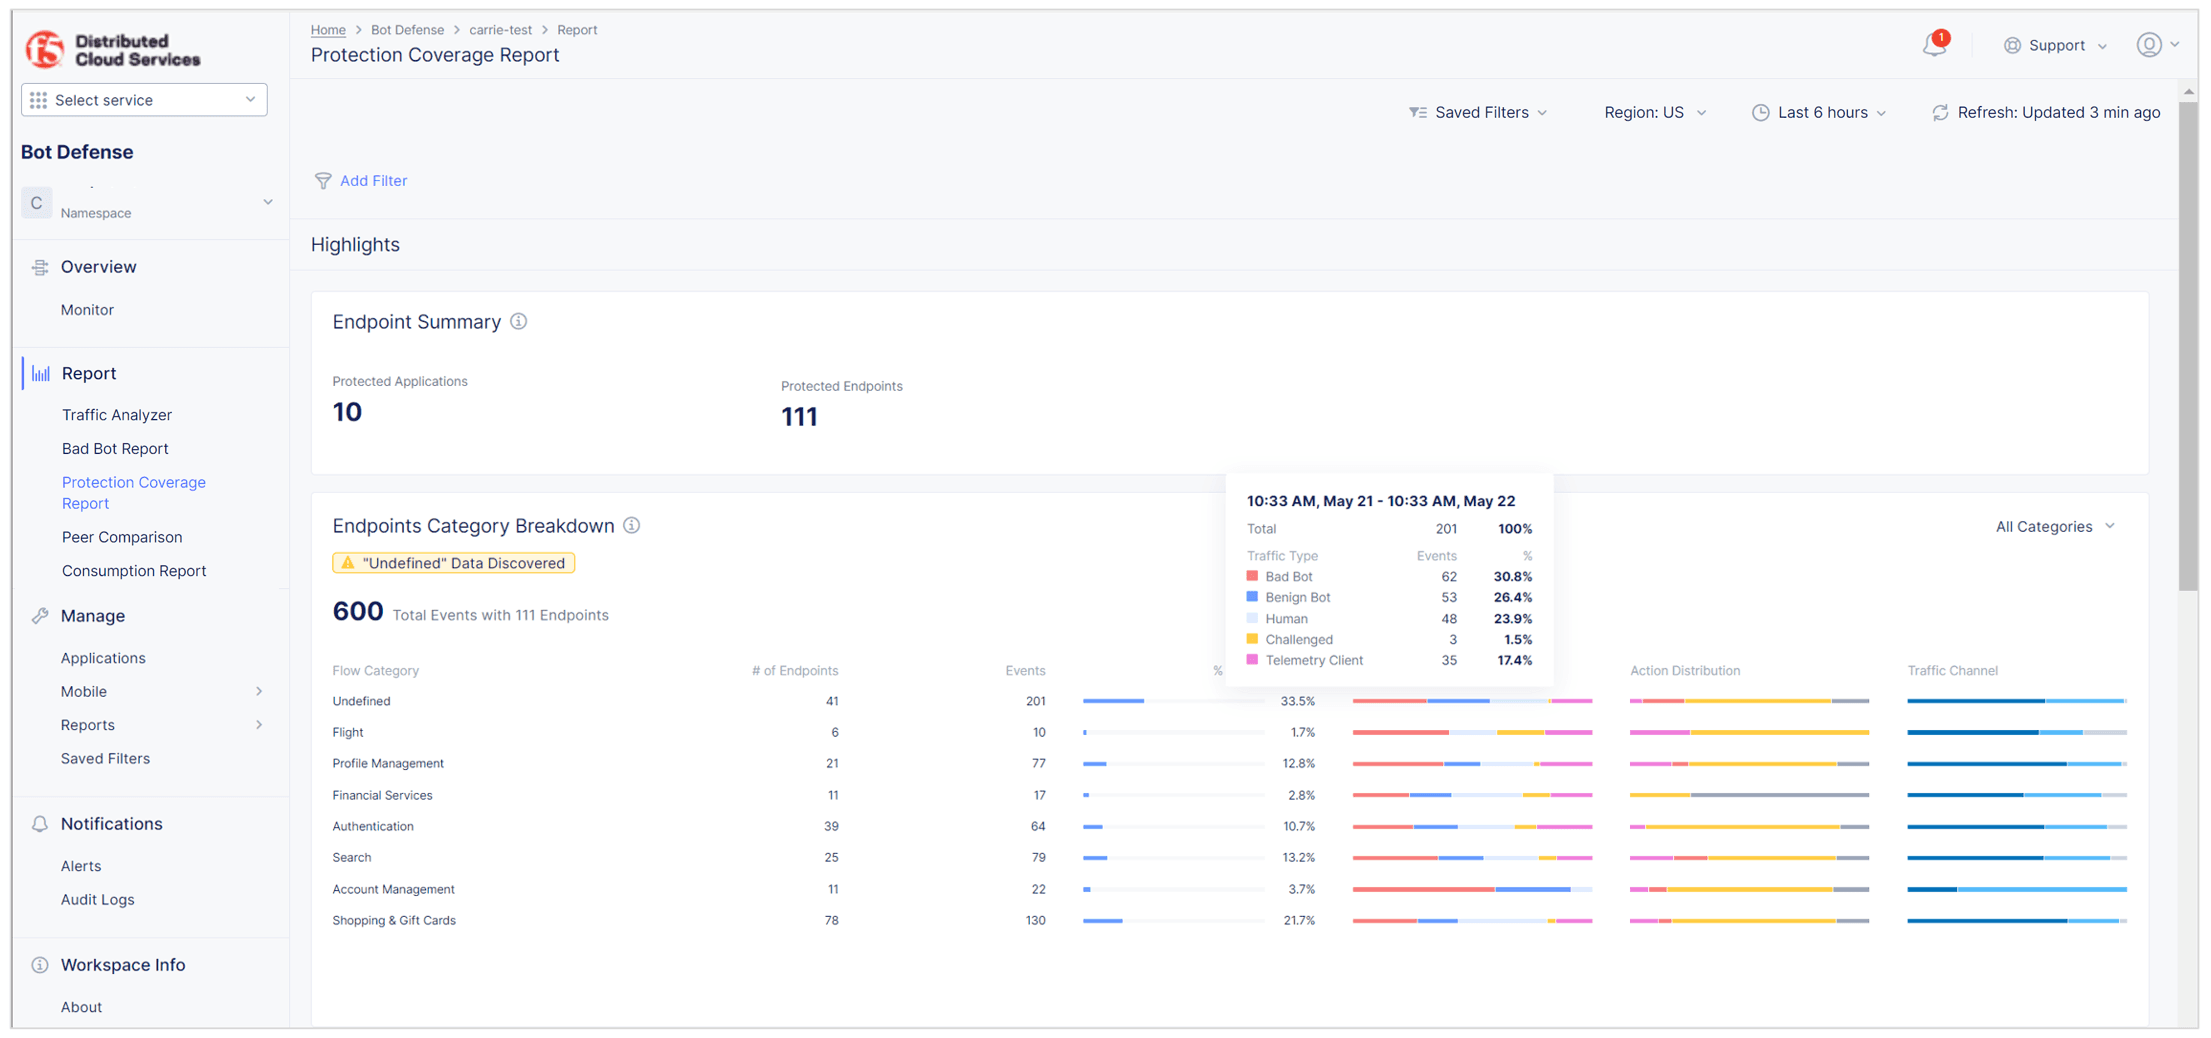The image size is (2211, 1038).
Task: Open the Select service dropdown
Action: pyautogui.click(x=144, y=100)
